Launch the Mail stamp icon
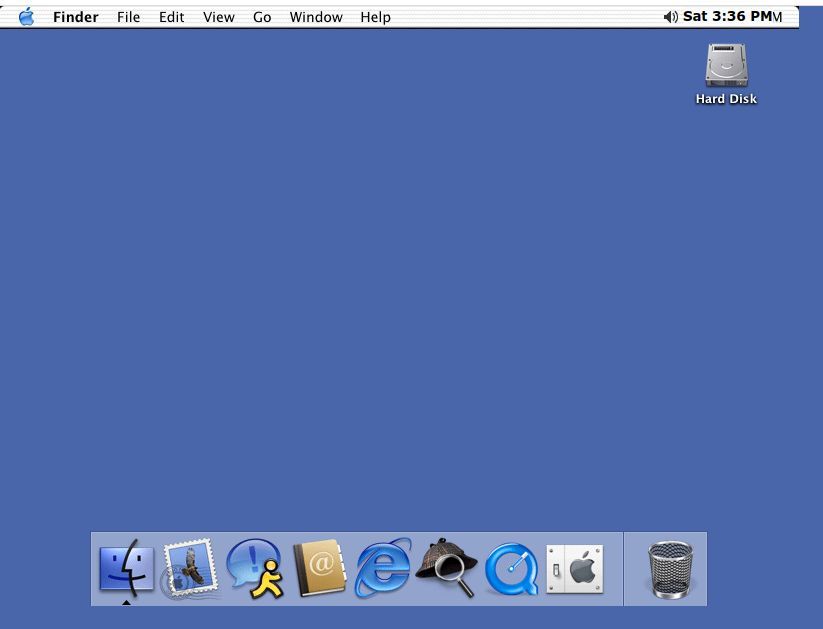 (189, 569)
